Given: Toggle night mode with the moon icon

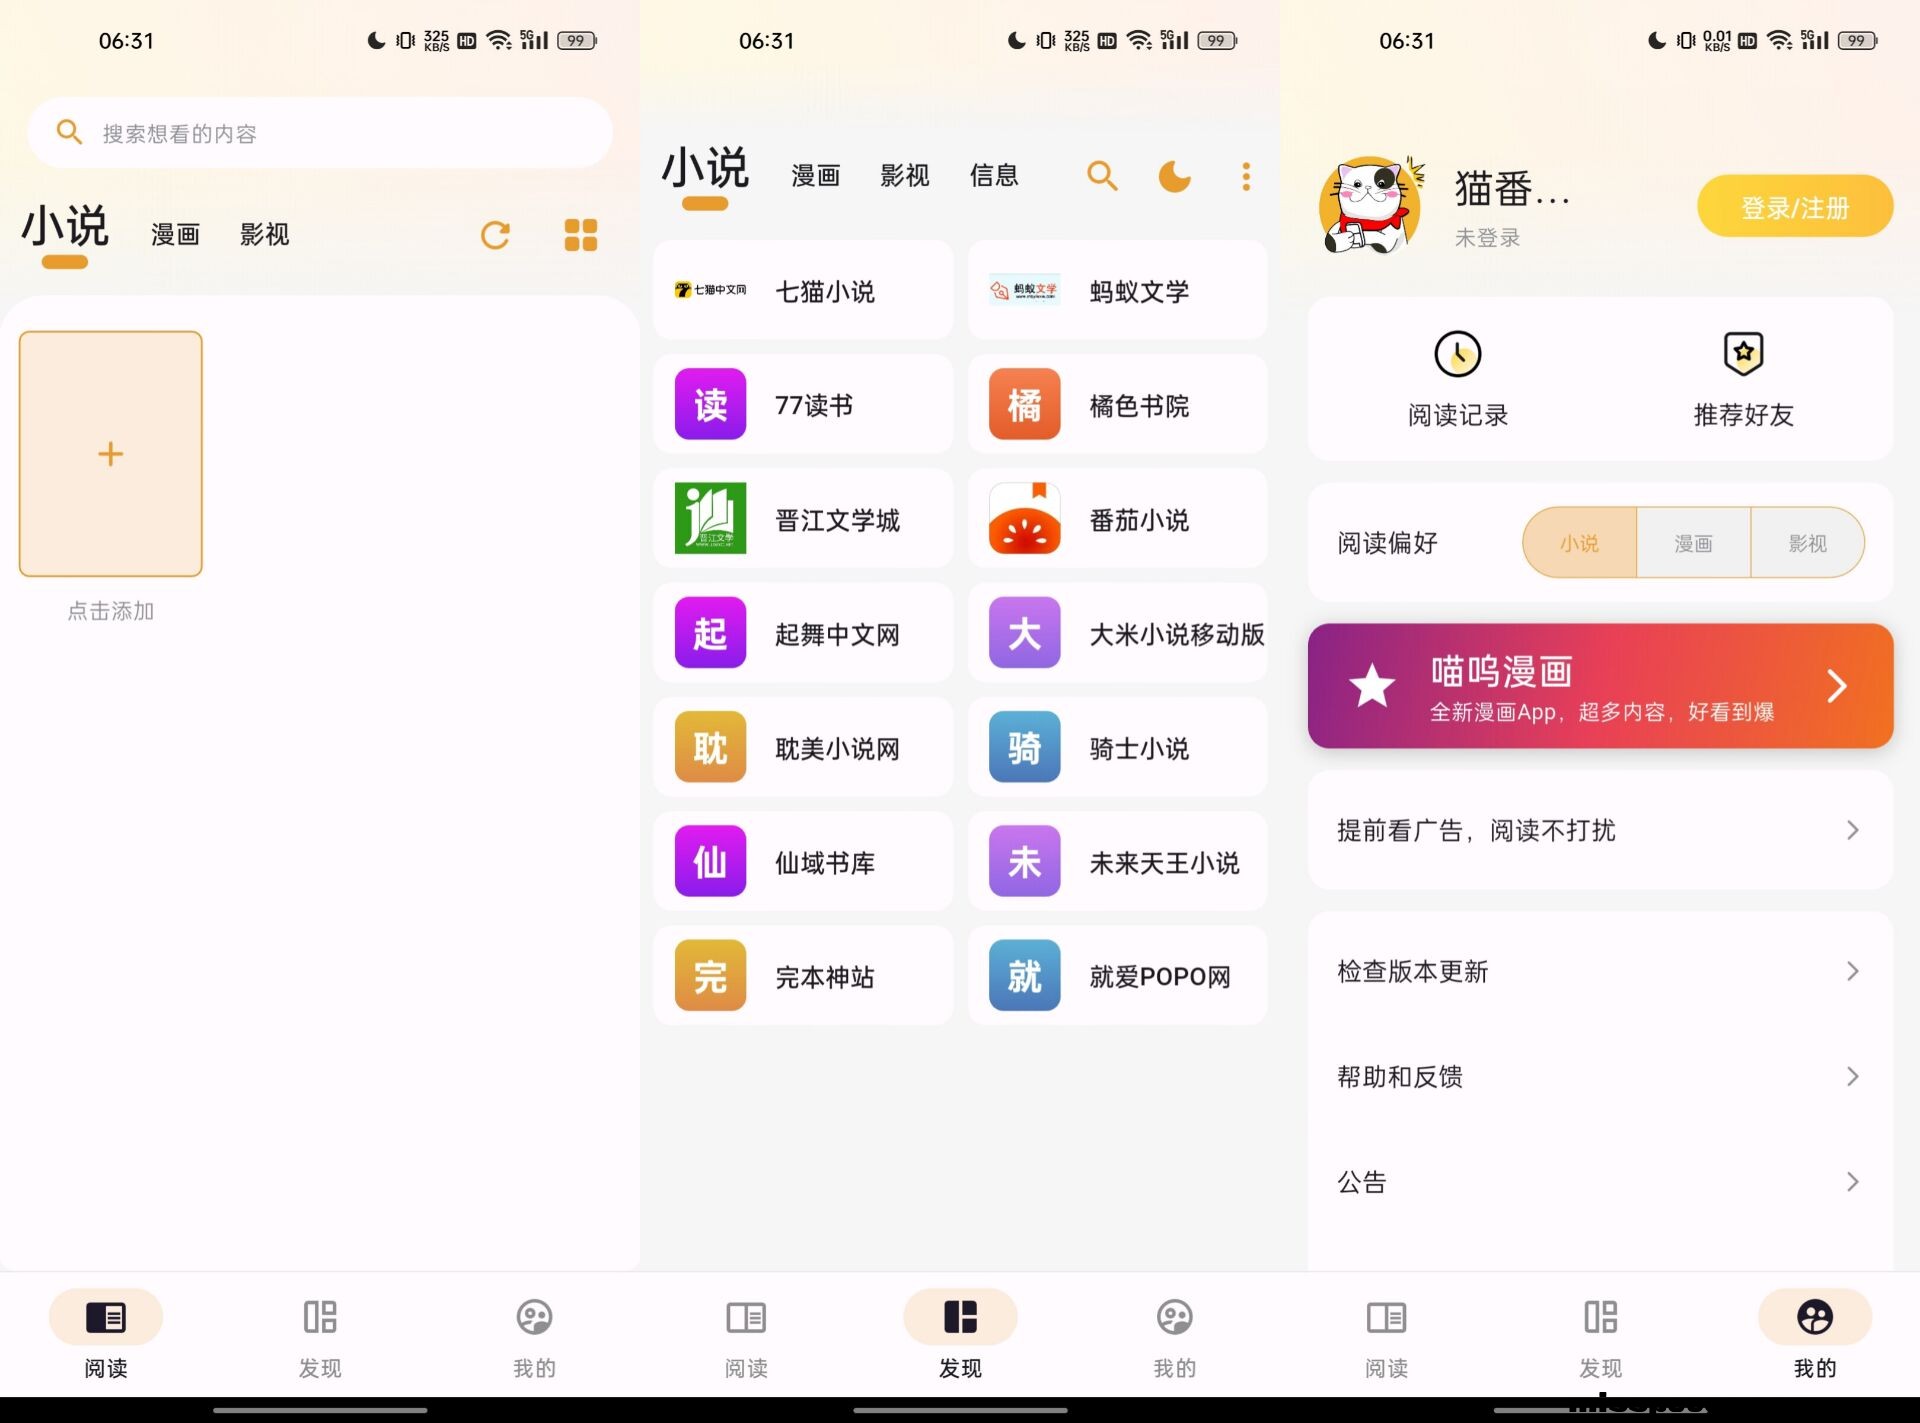Looking at the screenshot, I should coord(1175,176).
